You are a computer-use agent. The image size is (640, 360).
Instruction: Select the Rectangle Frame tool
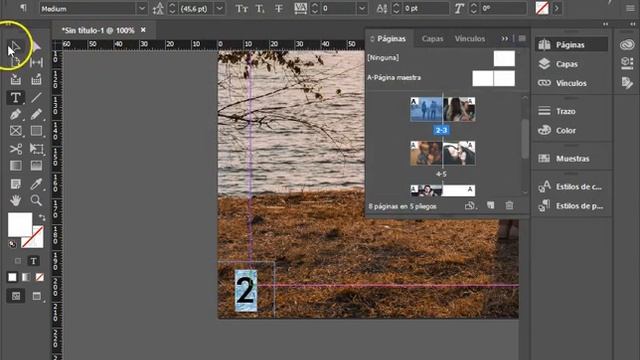tap(16, 131)
